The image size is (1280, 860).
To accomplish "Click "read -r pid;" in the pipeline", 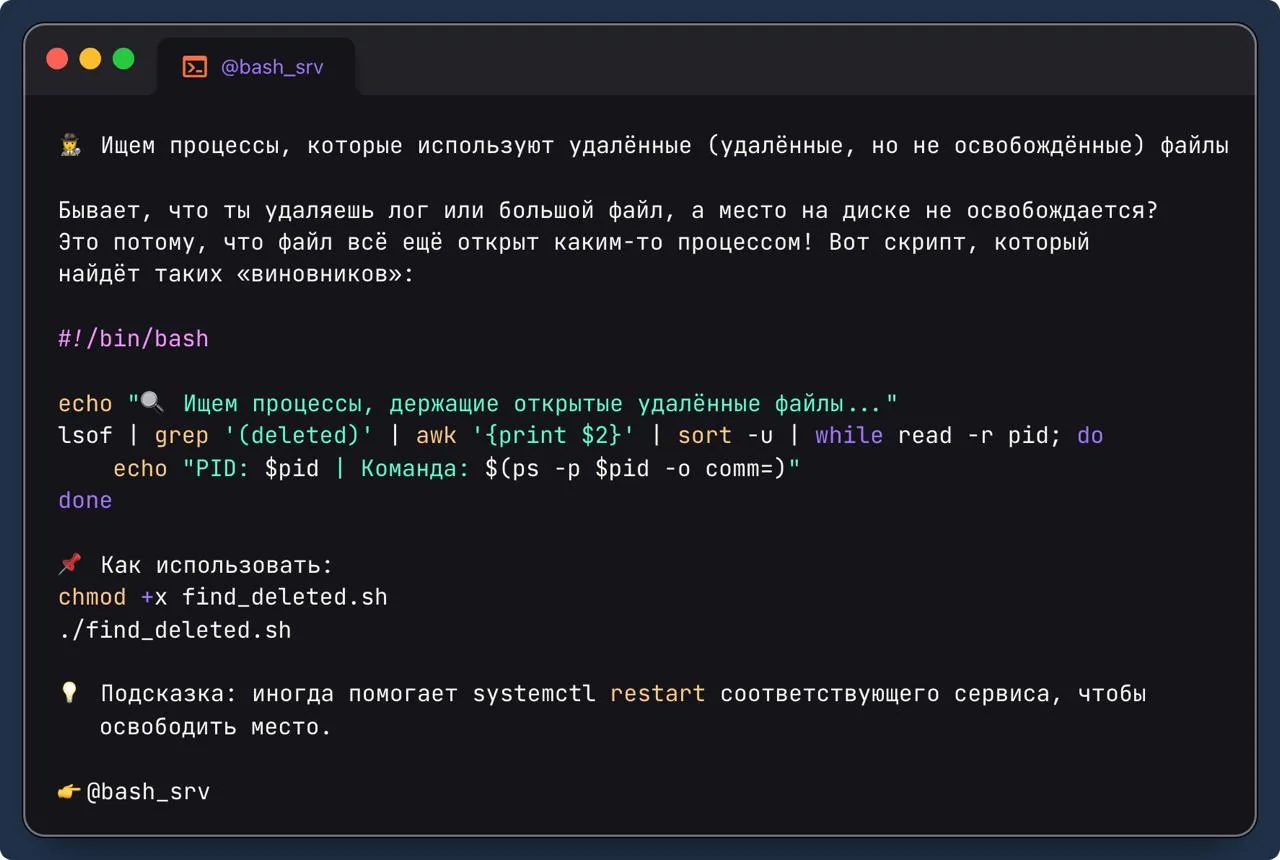I will coord(980,436).
